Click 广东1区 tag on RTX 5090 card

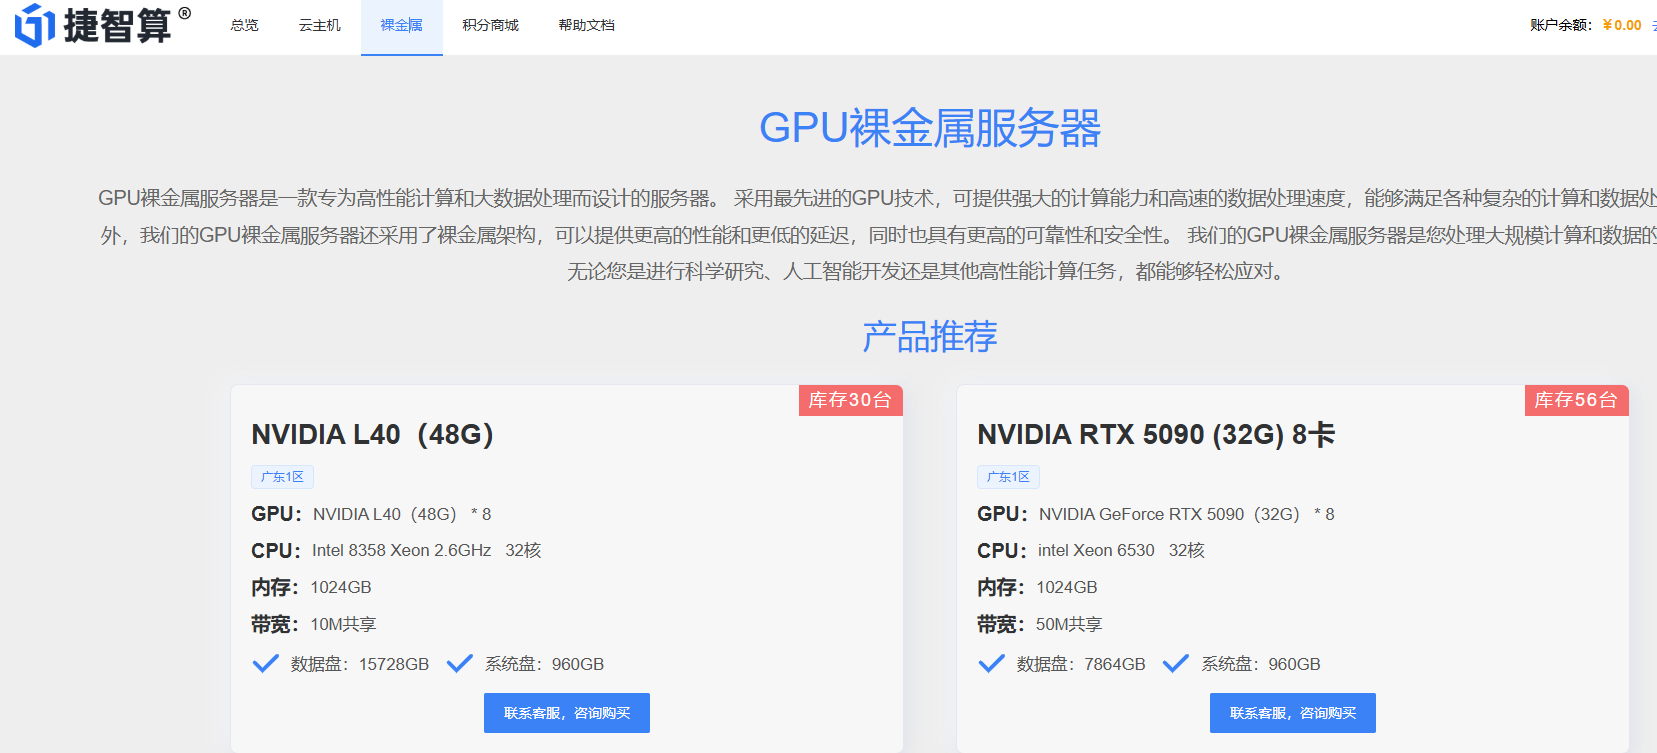tap(1008, 477)
